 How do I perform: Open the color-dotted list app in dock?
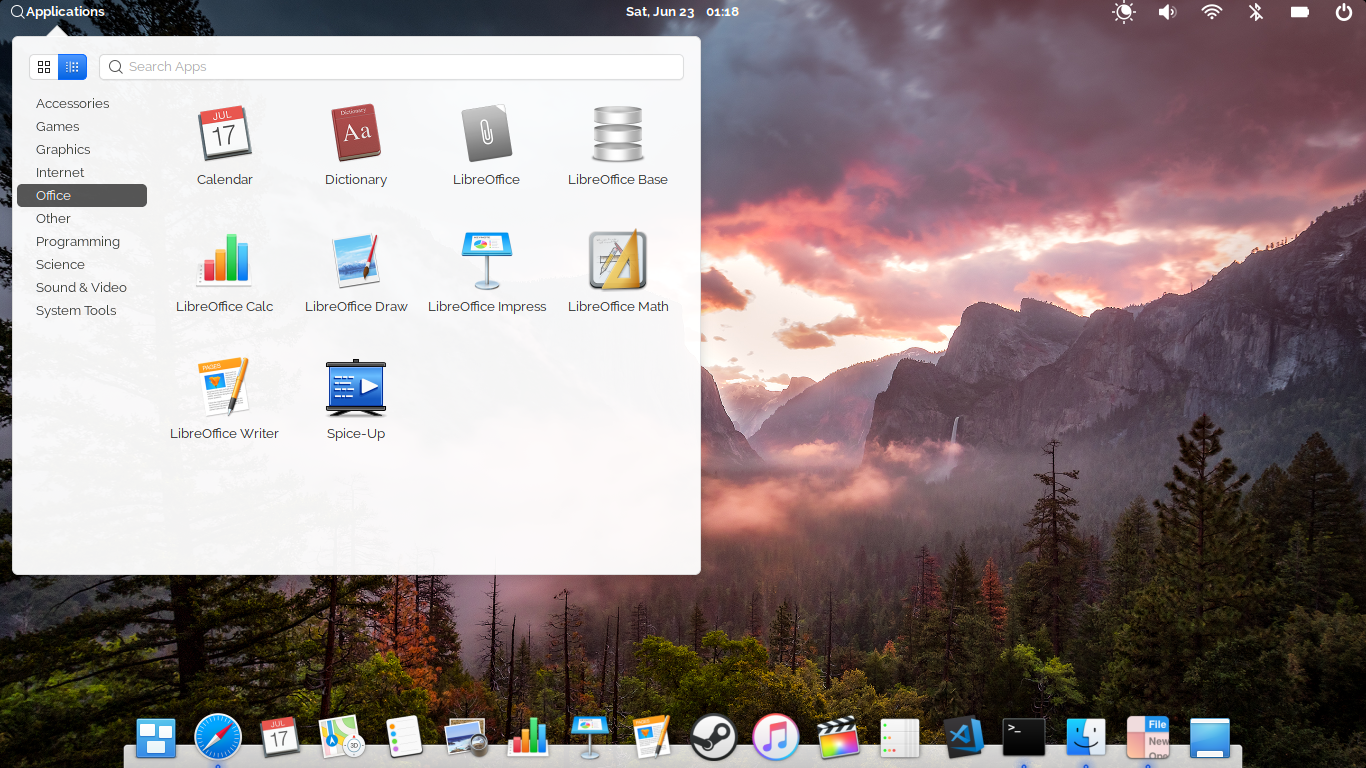point(900,738)
